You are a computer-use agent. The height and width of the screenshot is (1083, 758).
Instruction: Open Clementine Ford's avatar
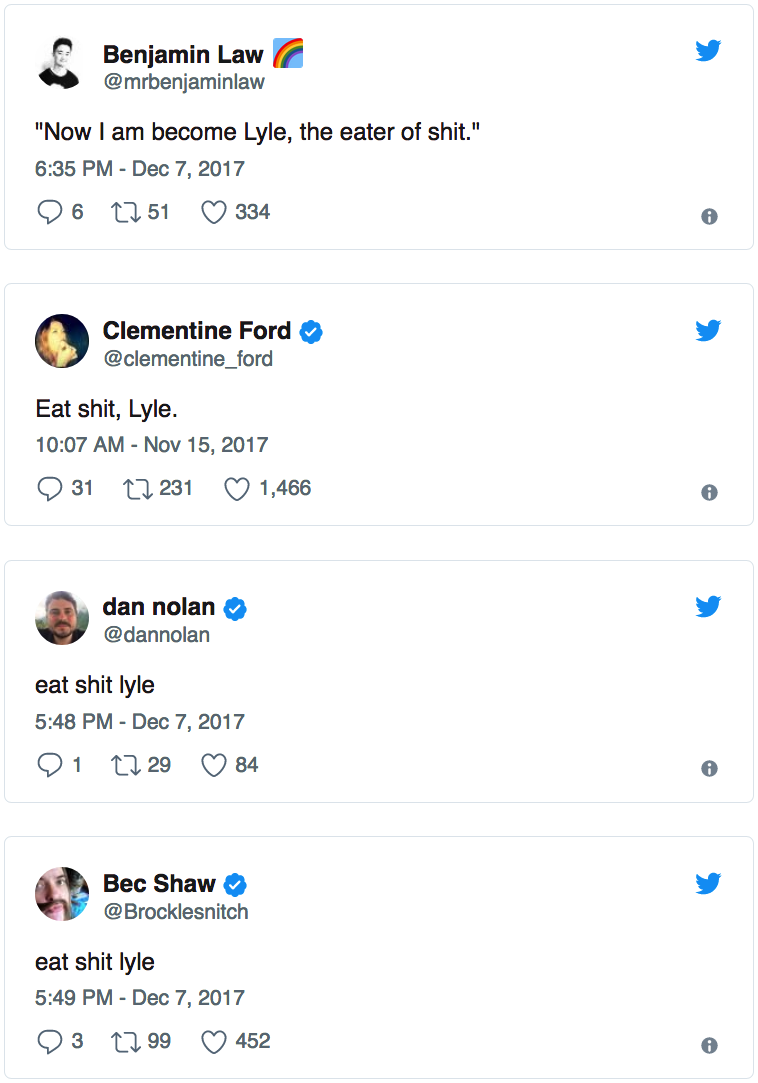pos(62,341)
